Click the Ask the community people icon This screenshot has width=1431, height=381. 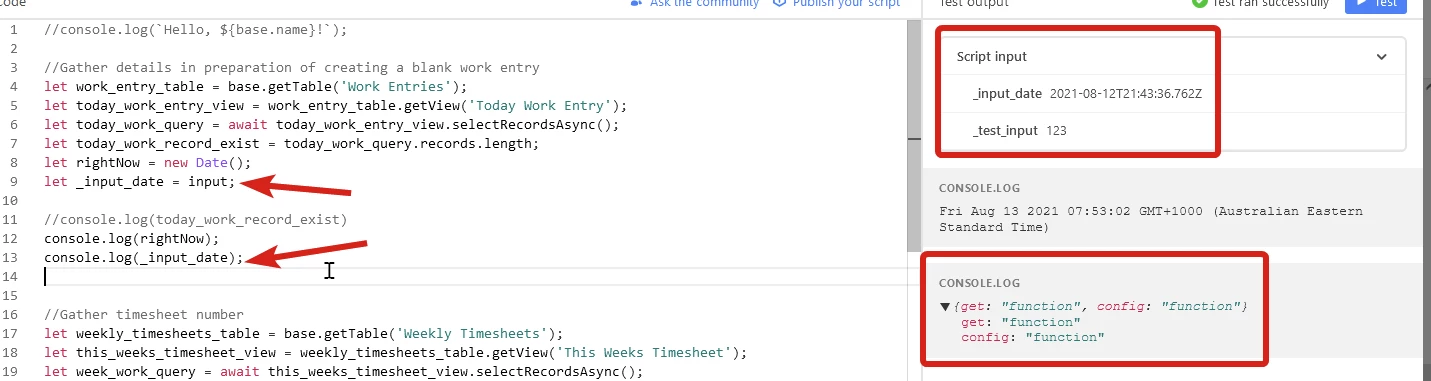click(x=637, y=3)
